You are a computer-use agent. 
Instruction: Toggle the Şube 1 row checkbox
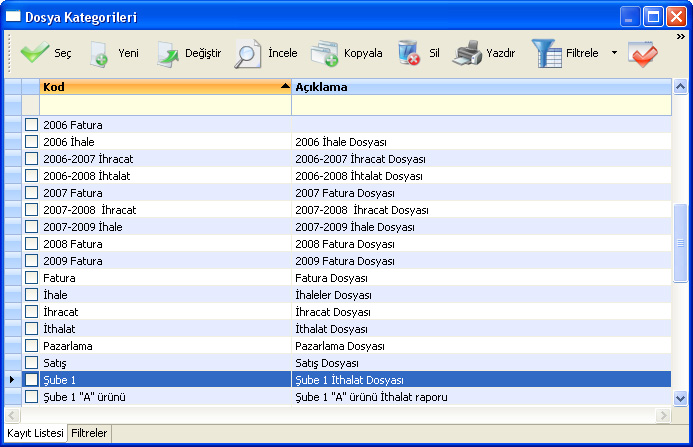tap(31, 379)
